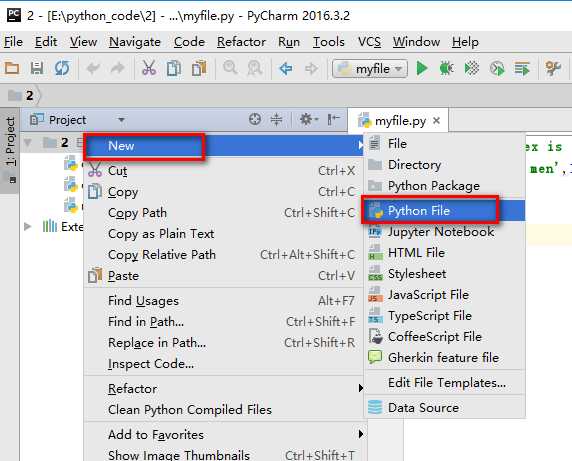Screen dimensions: 572x461
Task: Run myfile with green play icon
Action: [422, 68]
